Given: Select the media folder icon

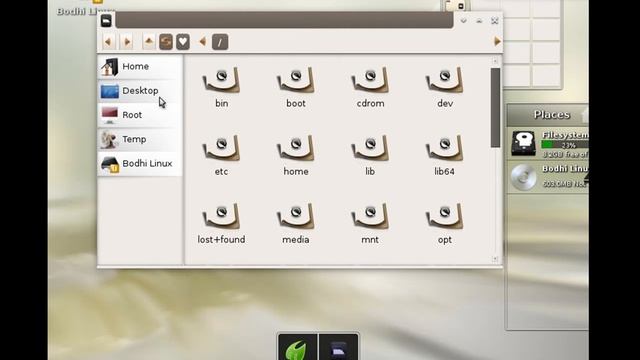Looking at the screenshot, I should pos(296,217).
